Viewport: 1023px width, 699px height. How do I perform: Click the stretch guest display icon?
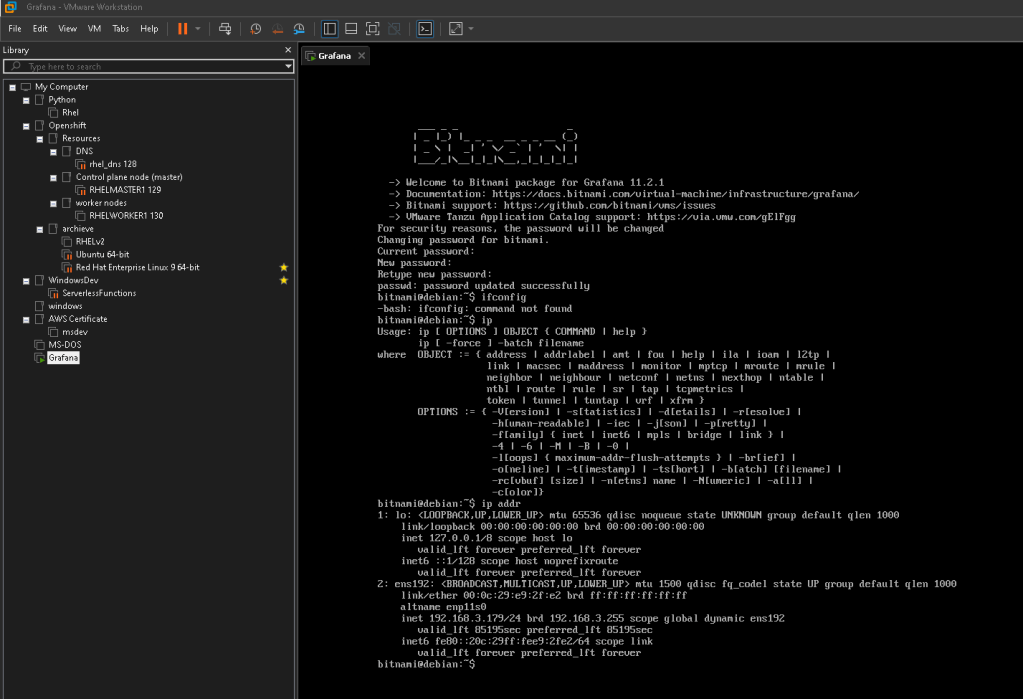(x=456, y=29)
